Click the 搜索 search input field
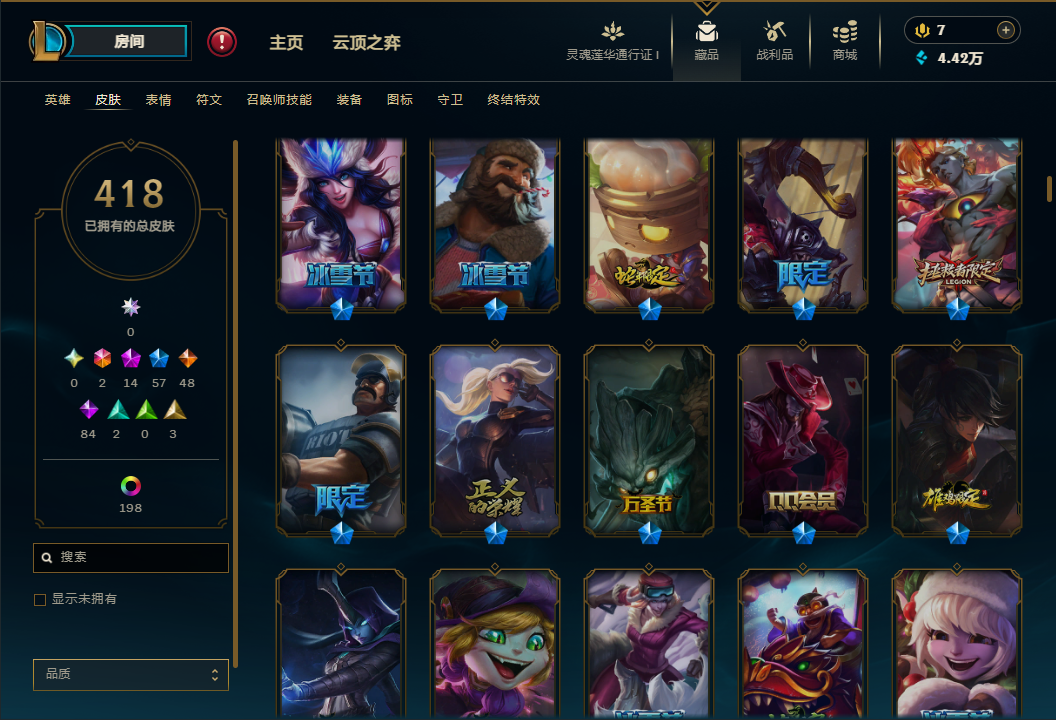Viewport: 1056px width, 720px height. (131, 558)
